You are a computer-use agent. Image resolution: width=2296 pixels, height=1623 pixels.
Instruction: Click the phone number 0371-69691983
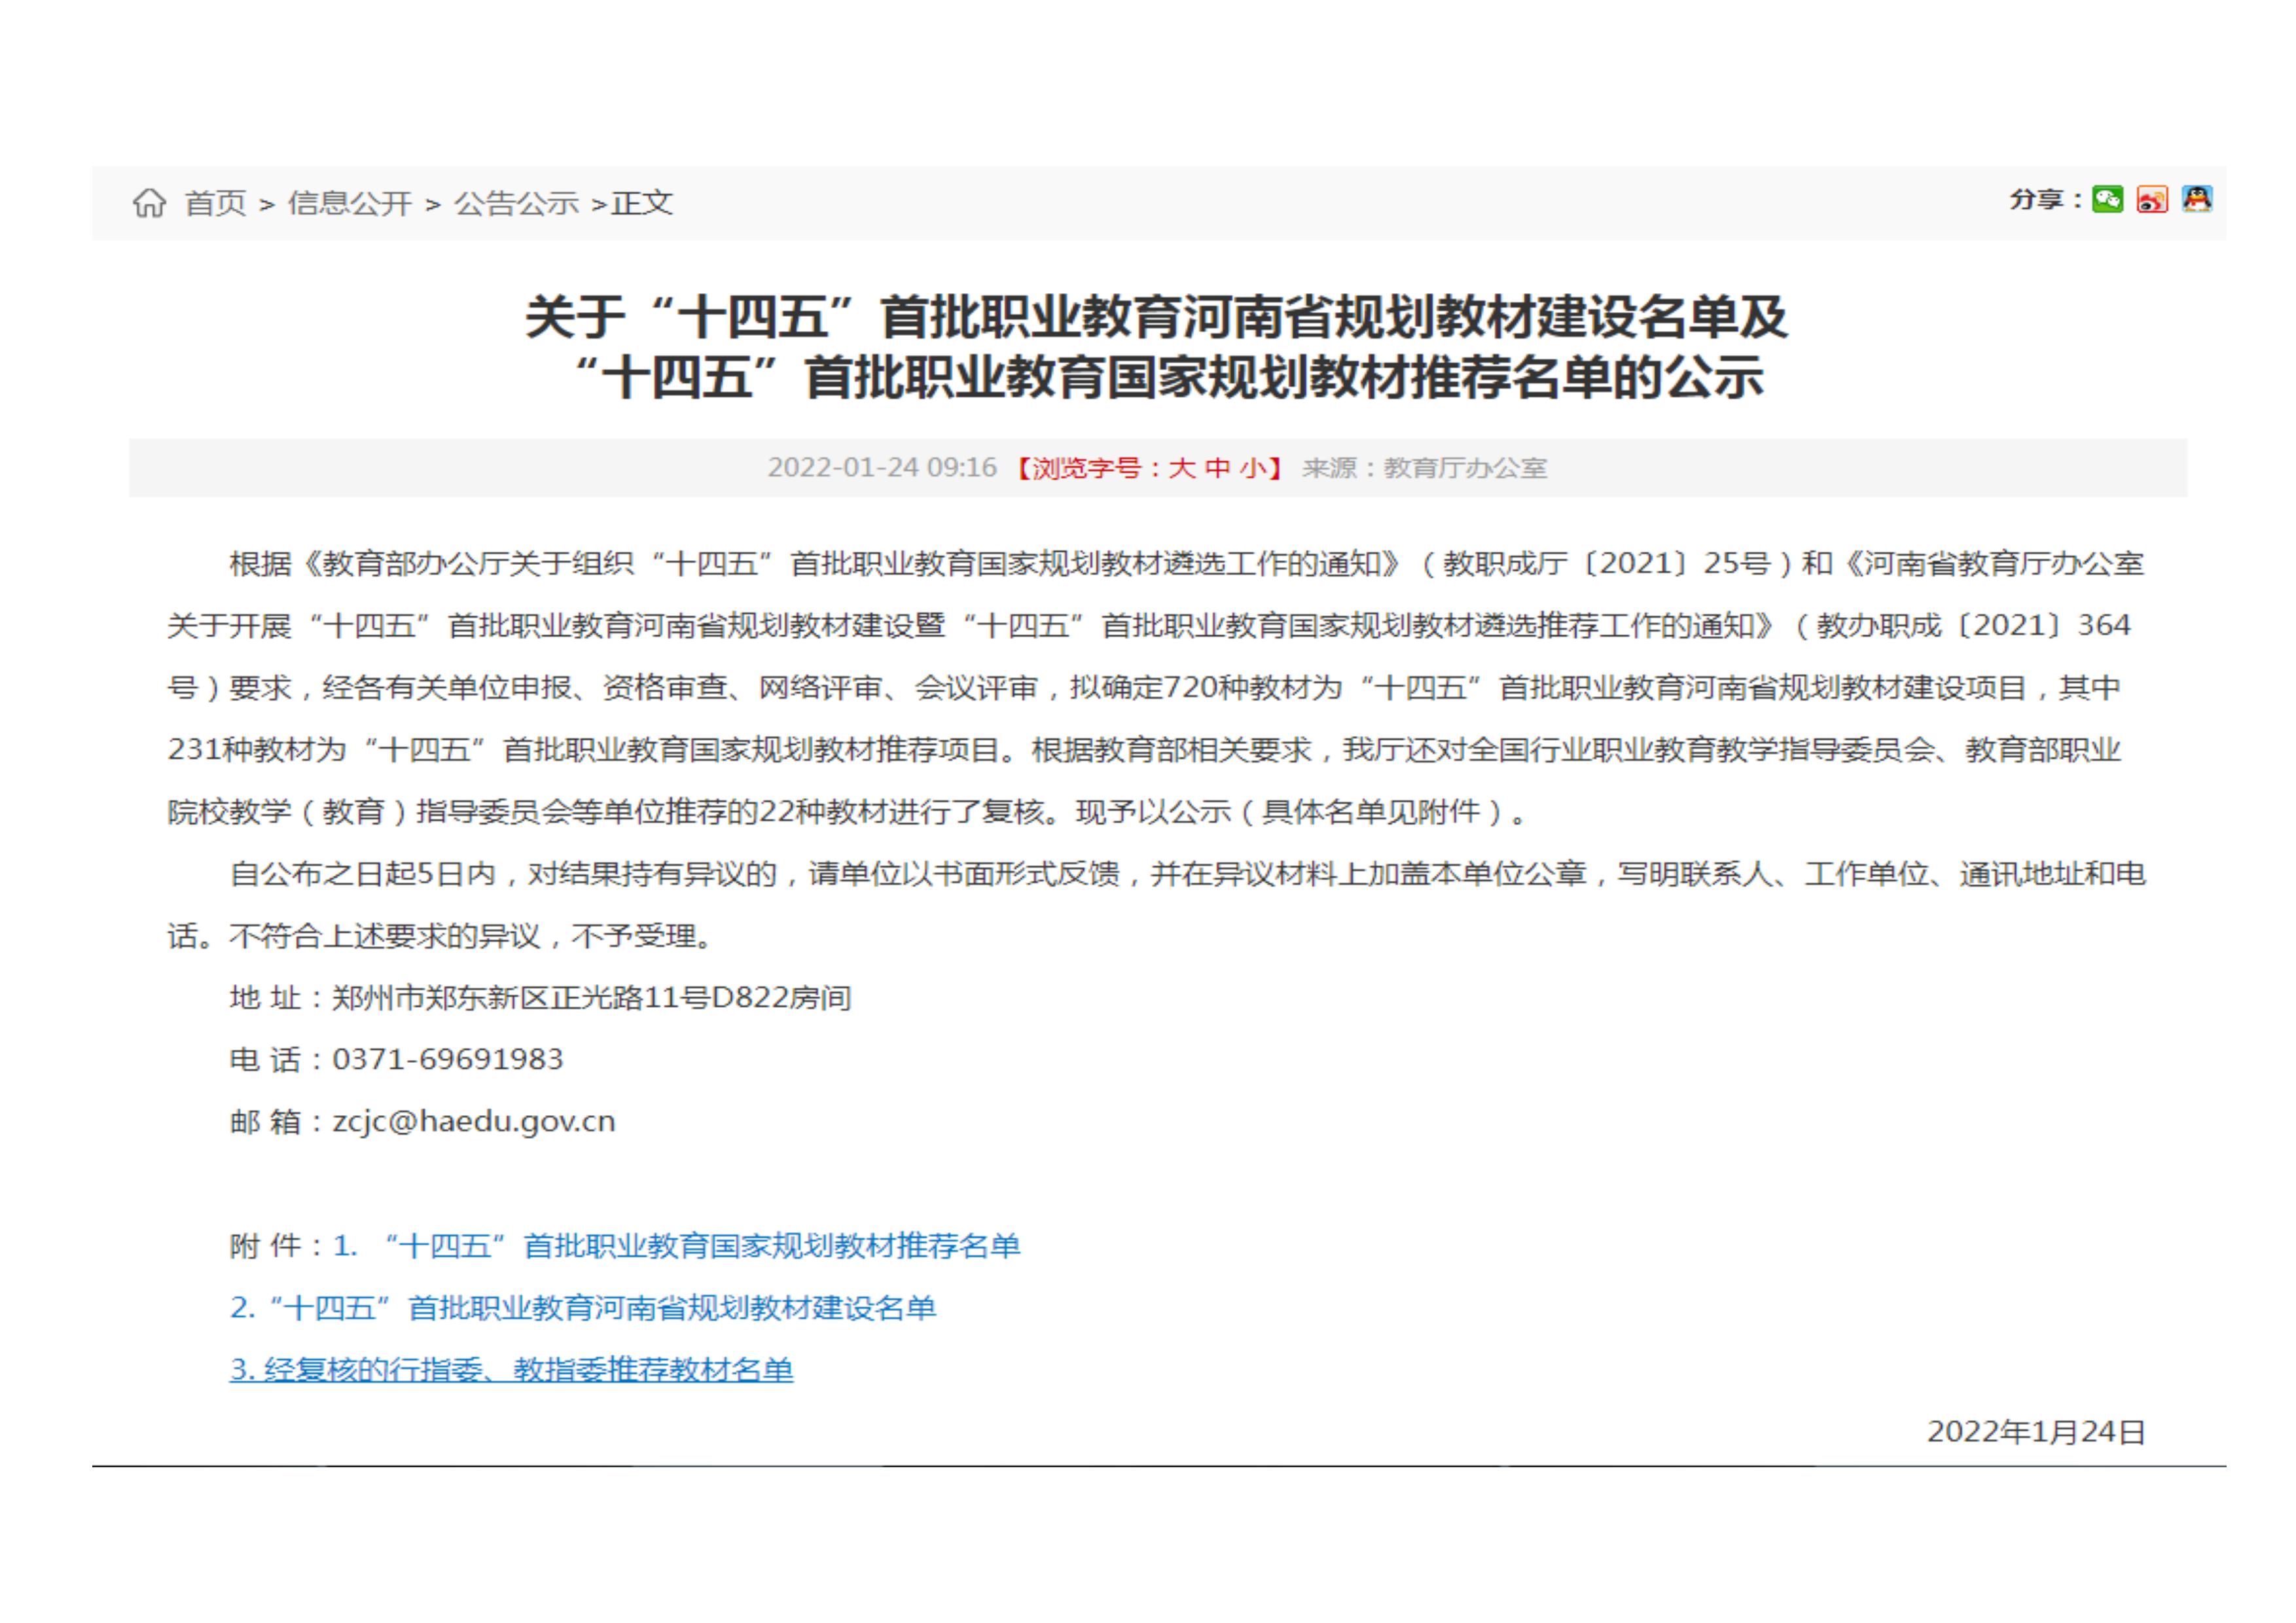[x=448, y=1060]
